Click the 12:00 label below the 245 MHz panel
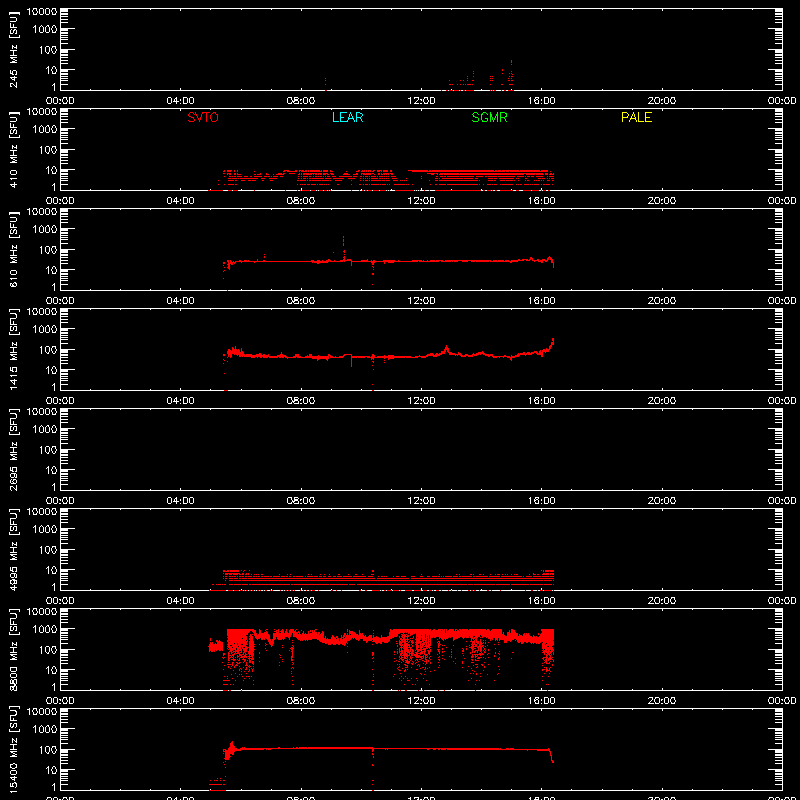Viewport: 800px width, 800px height. tap(421, 101)
